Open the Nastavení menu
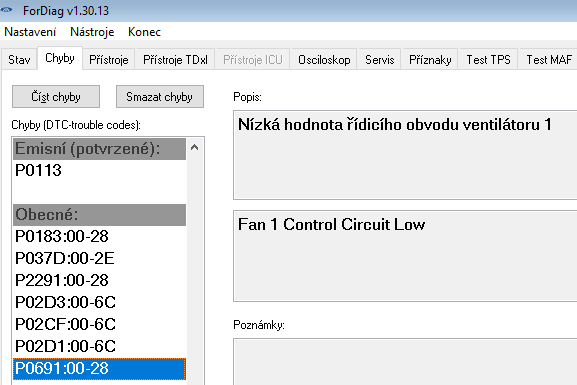The height and width of the screenshot is (385, 577). tap(30, 32)
